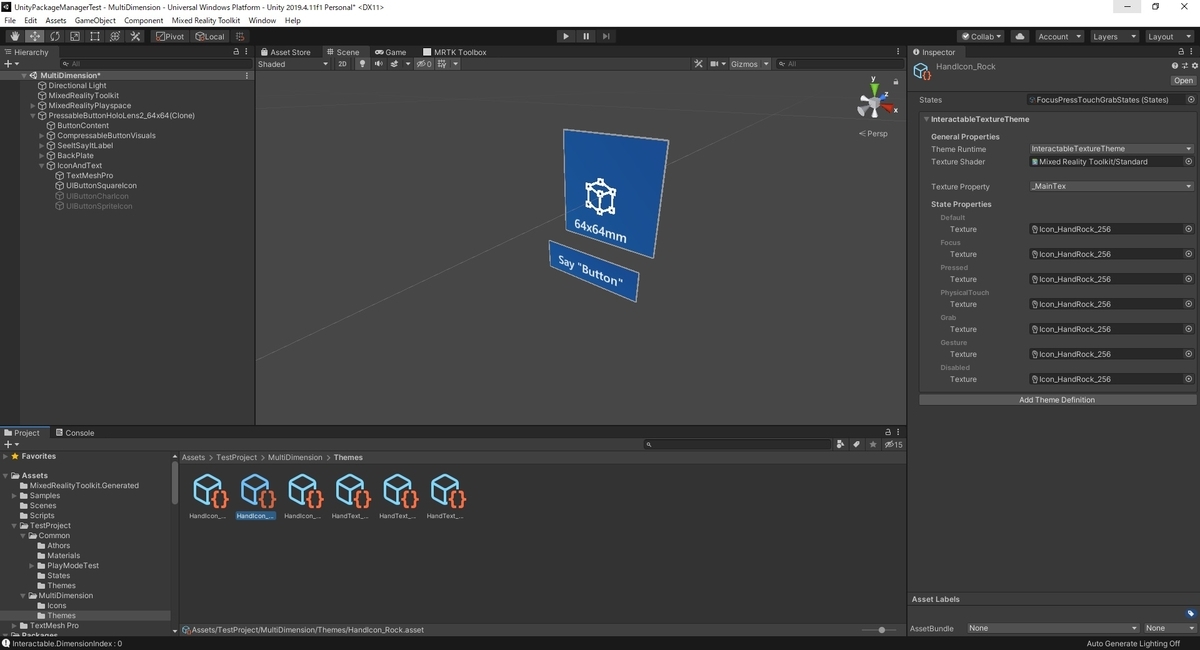Open the Mixed Reality Toolkit menu
This screenshot has width=1200, height=650.
[206, 20]
